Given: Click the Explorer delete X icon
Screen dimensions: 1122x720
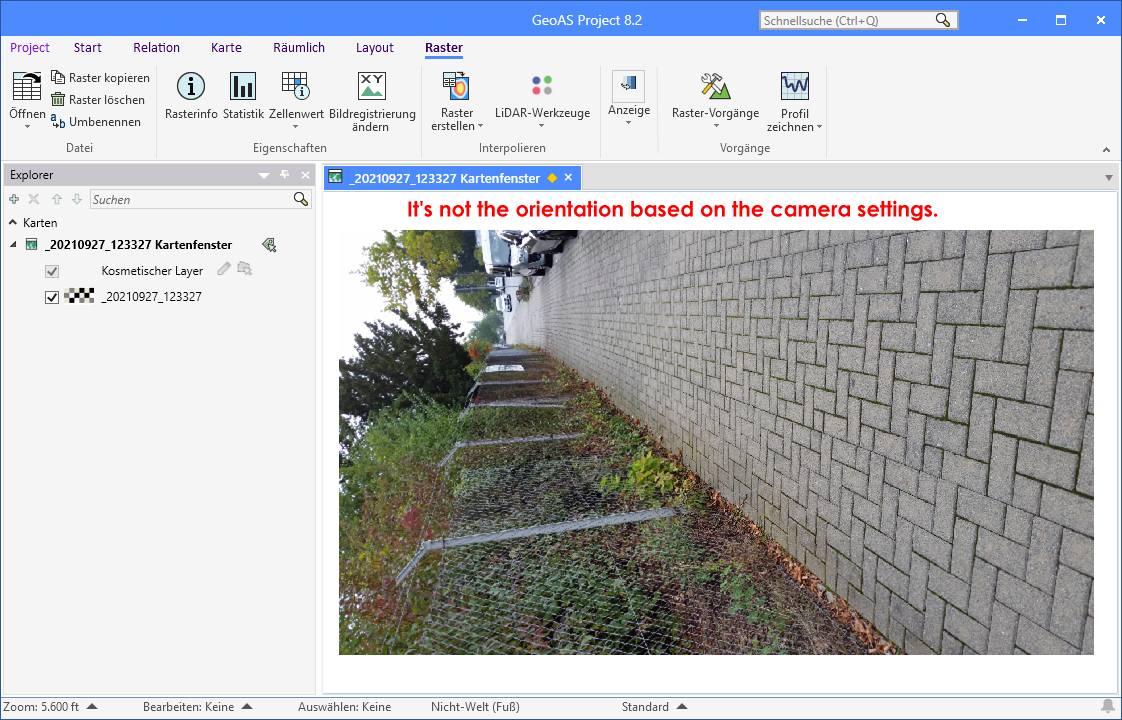Looking at the screenshot, I should tap(34, 199).
